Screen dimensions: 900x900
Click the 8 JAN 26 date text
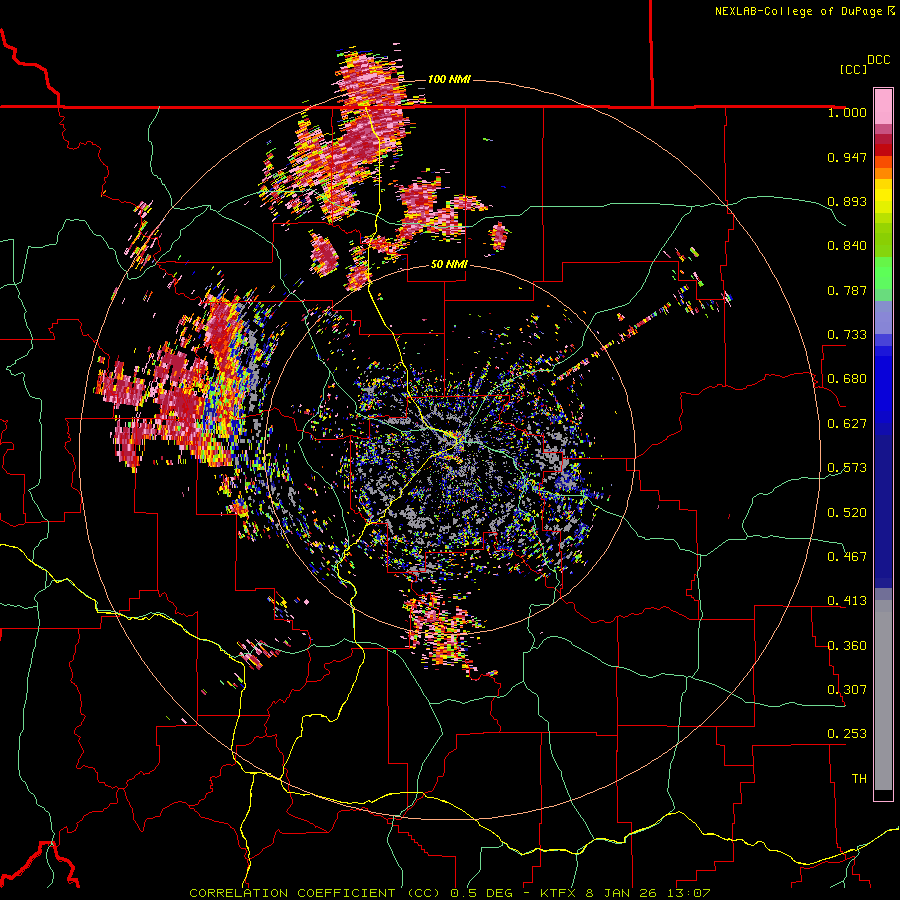click(620, 893)
